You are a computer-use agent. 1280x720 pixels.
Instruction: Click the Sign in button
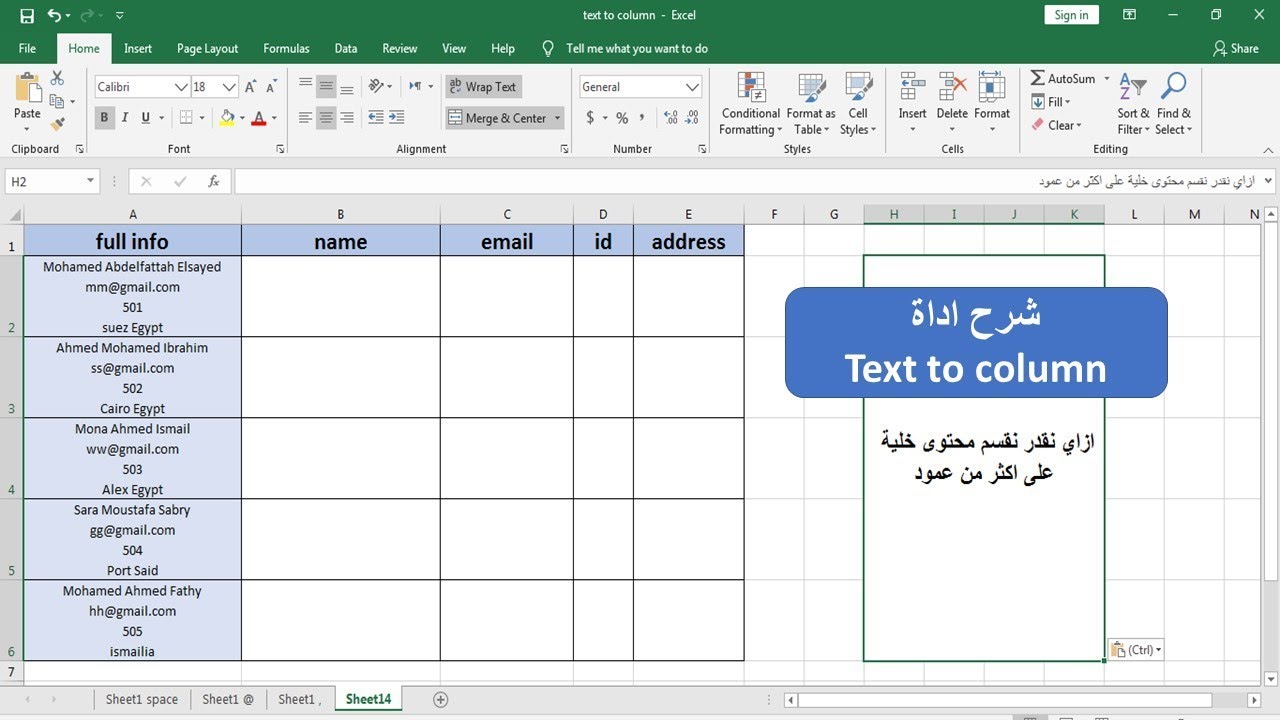click(x=1071, y=15)
